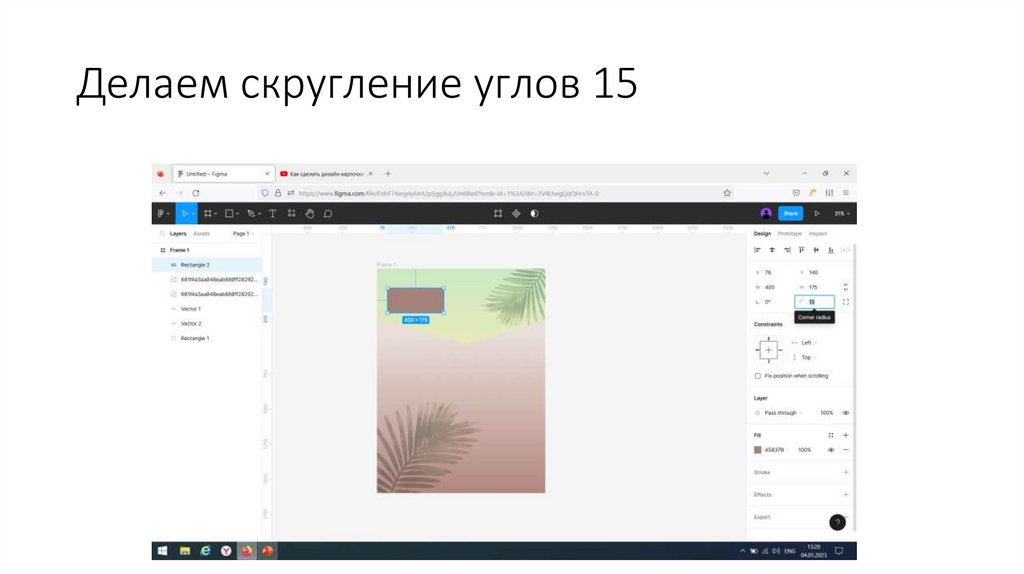The image size is (1024, 574).
Task: Align selection horizontal centers
Action: pos(772,250)
